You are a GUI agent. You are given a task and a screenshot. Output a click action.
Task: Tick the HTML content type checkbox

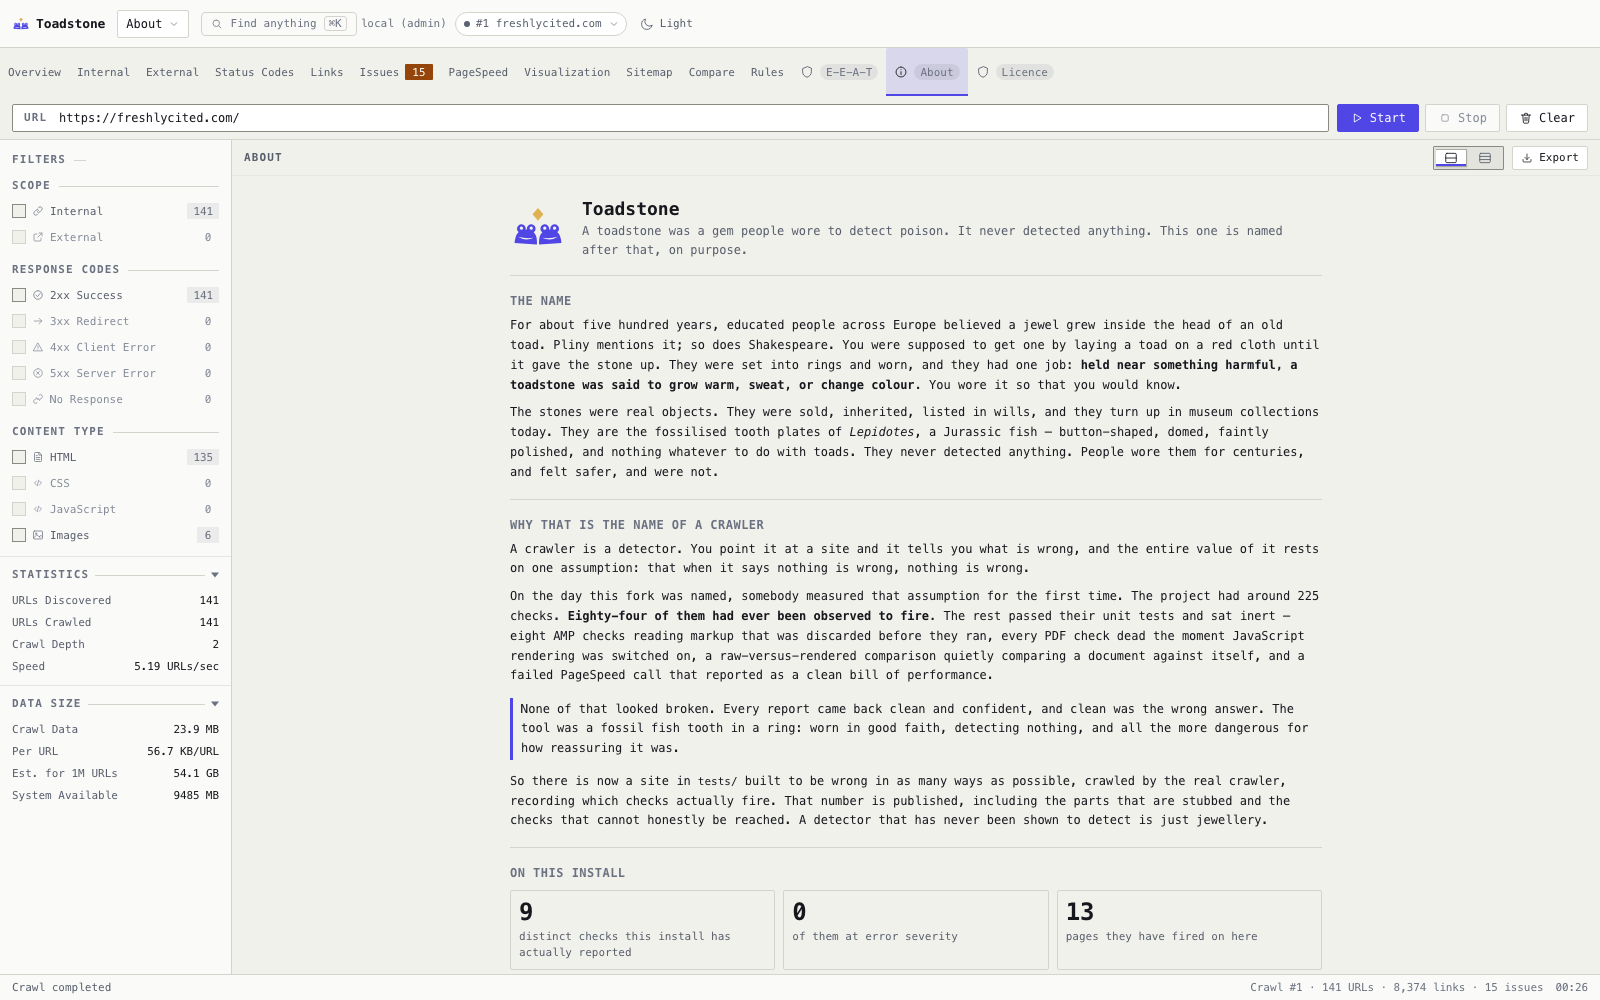coord(19,457)
